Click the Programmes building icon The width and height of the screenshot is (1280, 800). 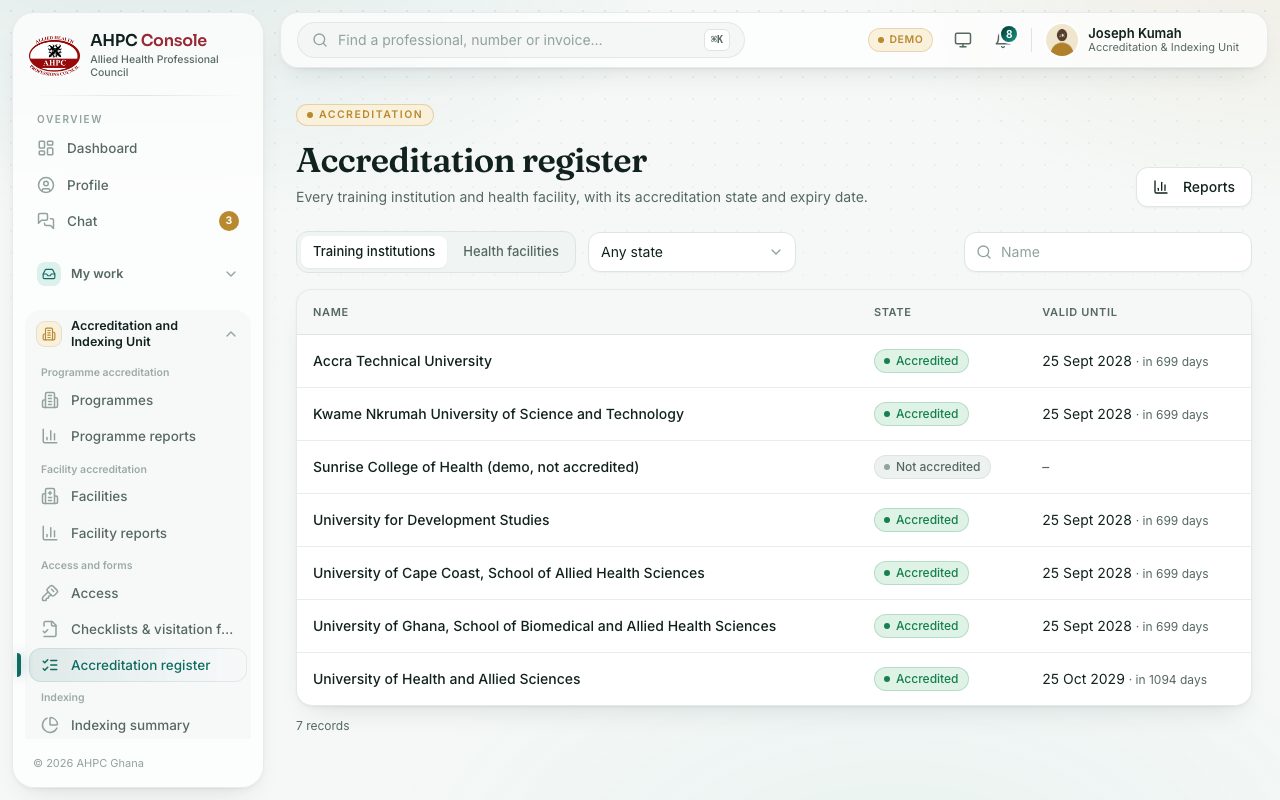(x=50, y=400)
